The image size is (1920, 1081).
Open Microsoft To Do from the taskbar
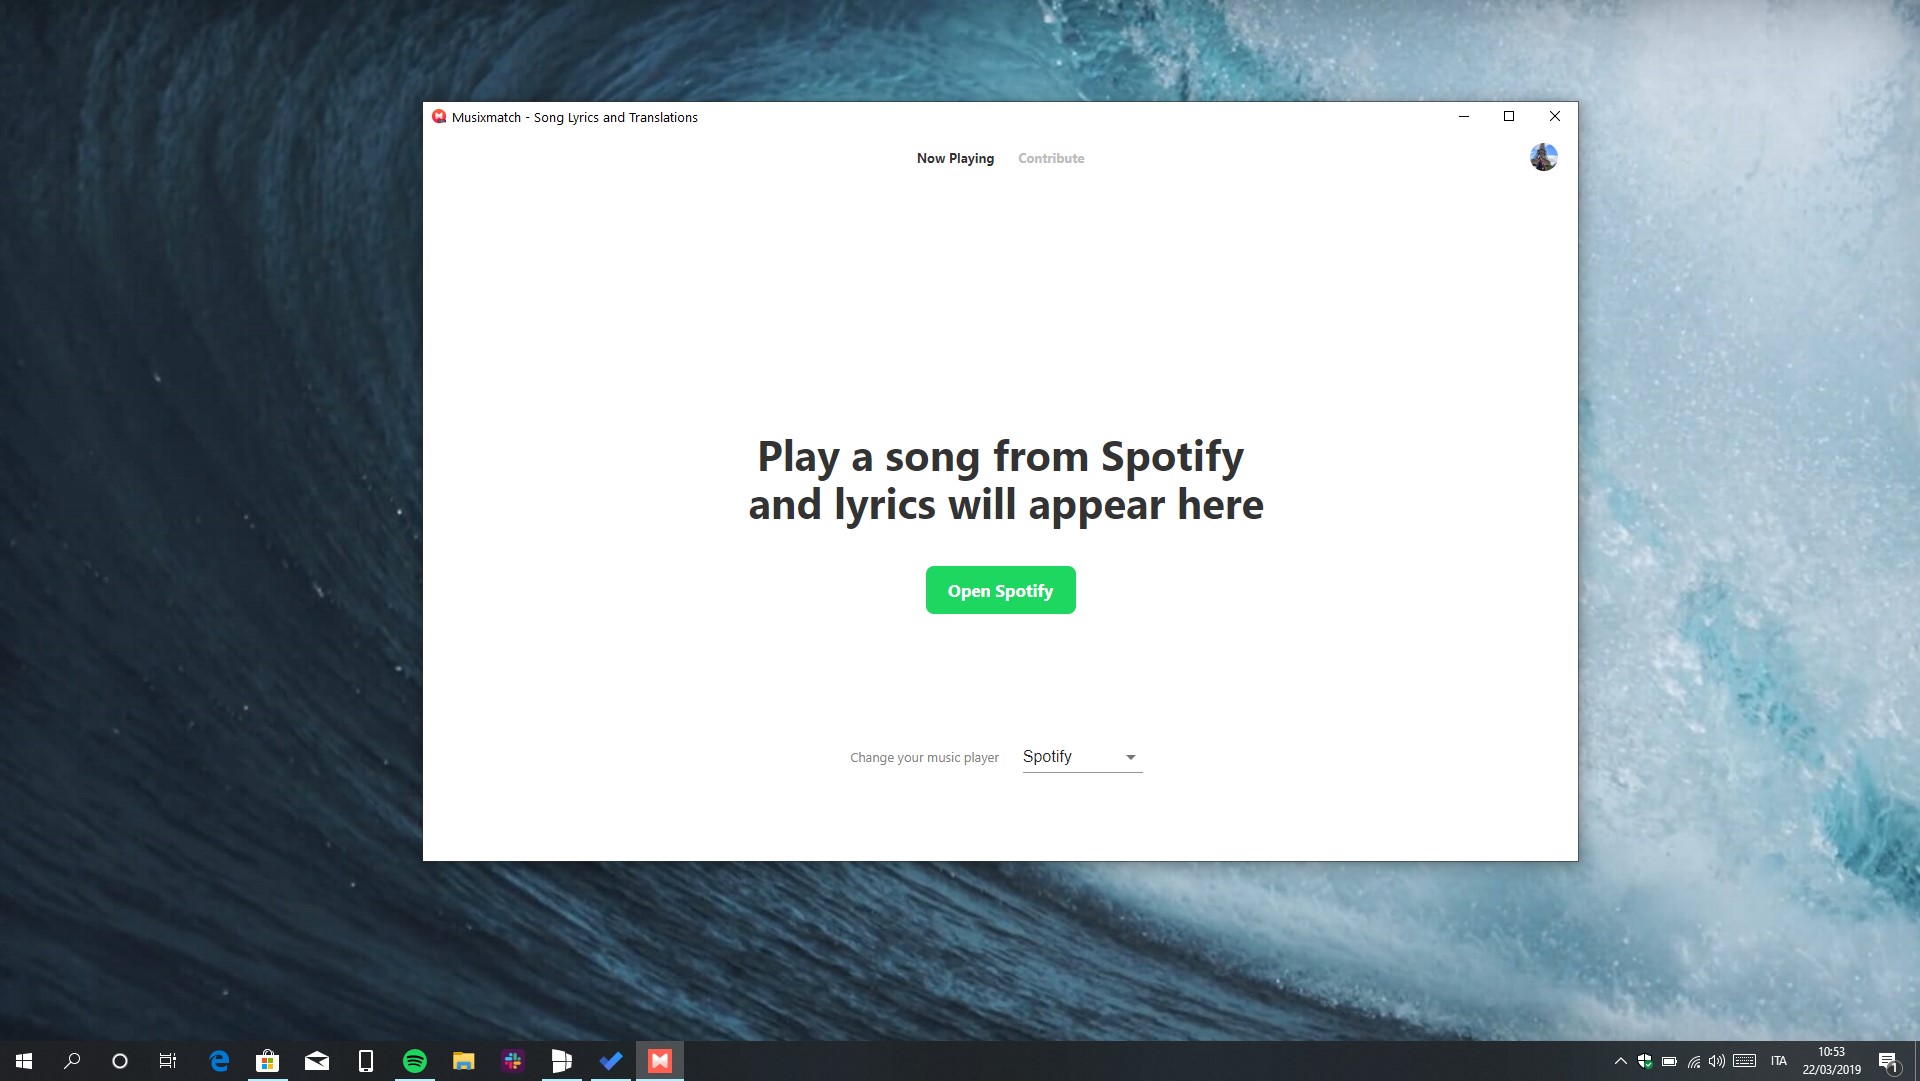coord(610,1061)
